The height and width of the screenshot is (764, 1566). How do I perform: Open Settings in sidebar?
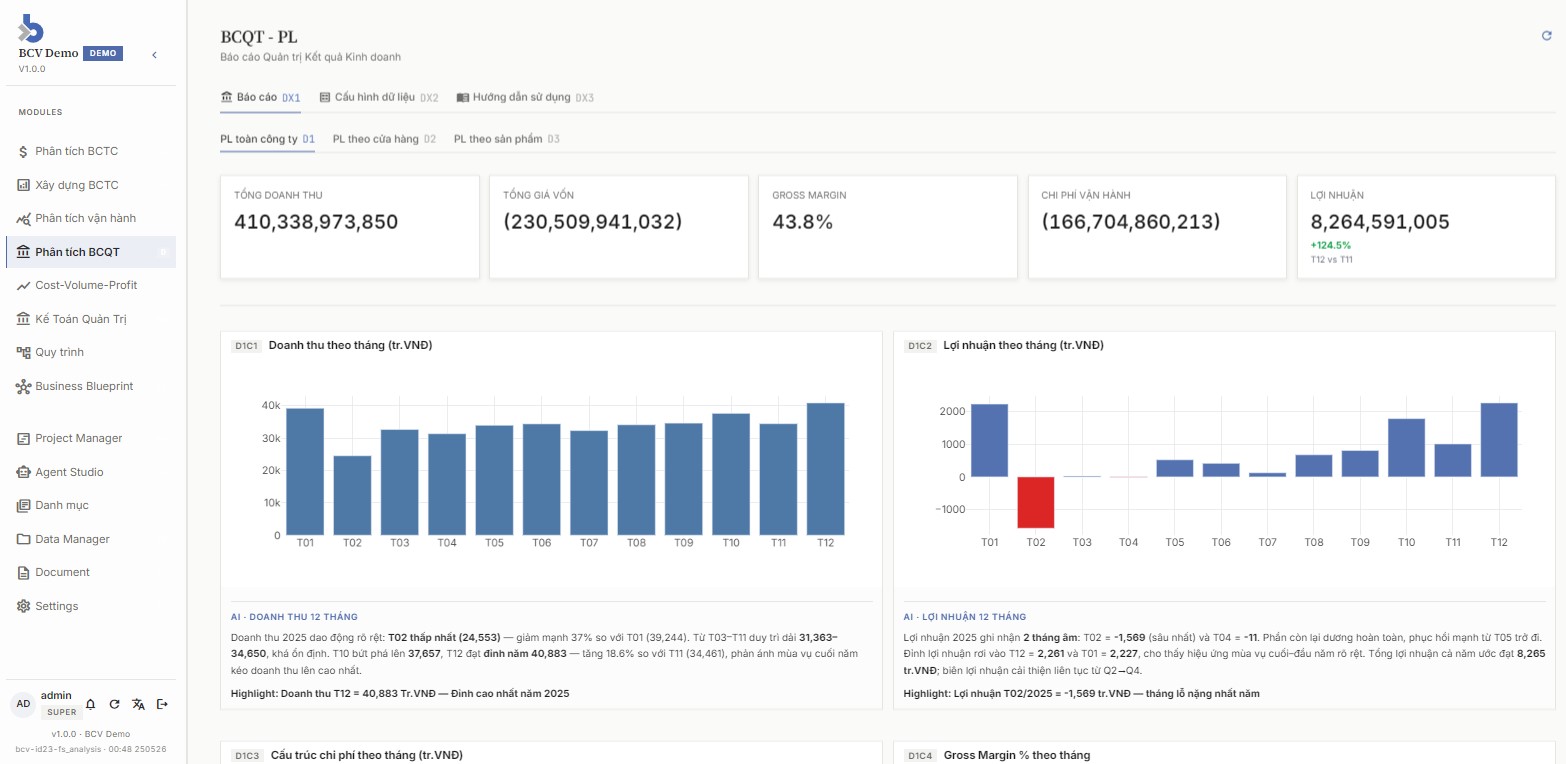point(91,606)
